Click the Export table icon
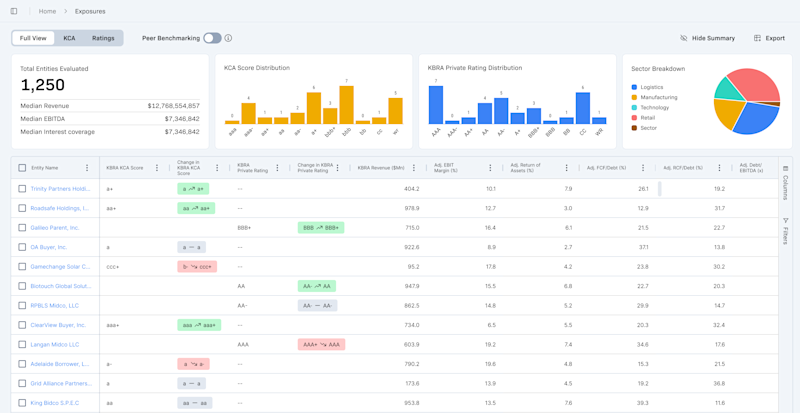Image resolution: width=800 pixels, height=413 pixels. pos(757,38)
